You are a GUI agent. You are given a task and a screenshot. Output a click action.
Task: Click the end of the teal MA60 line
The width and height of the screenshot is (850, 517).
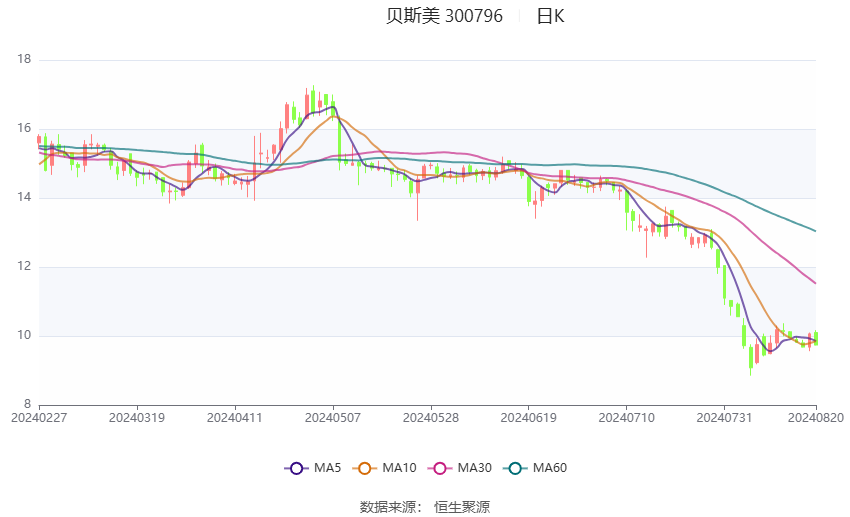tap(815, 231)
